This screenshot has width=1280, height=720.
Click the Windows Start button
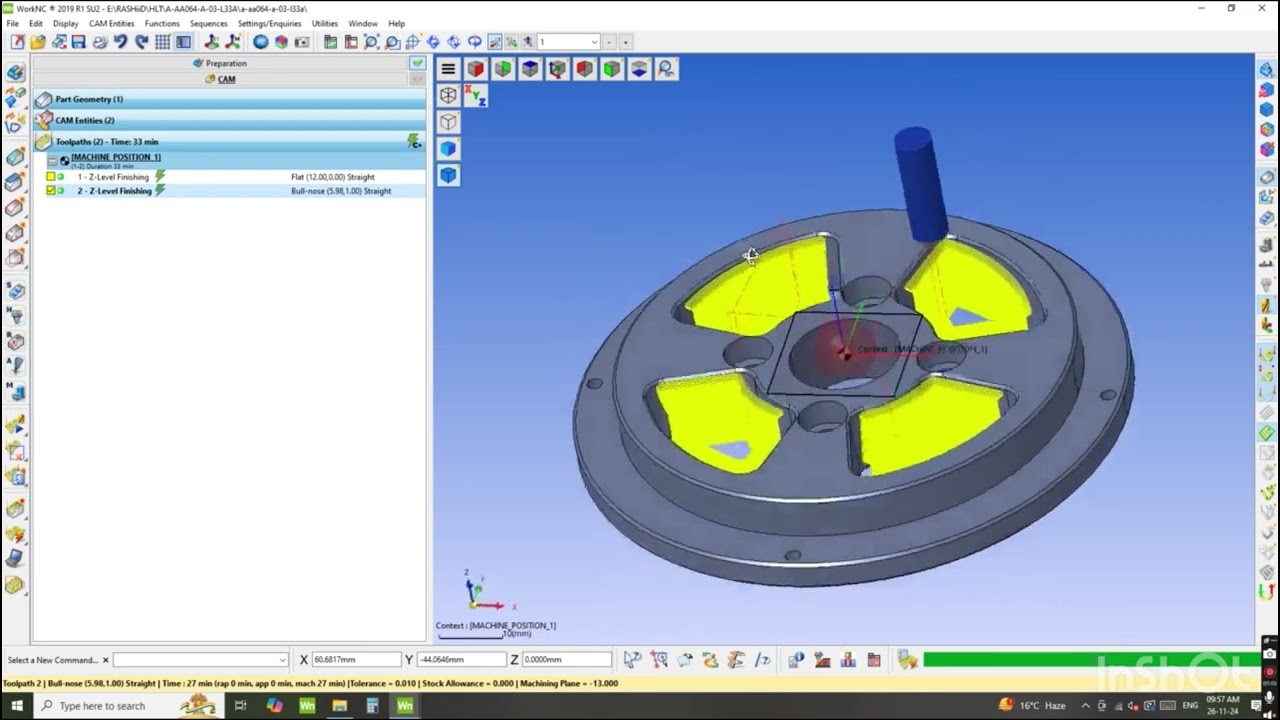click(16, 706)
